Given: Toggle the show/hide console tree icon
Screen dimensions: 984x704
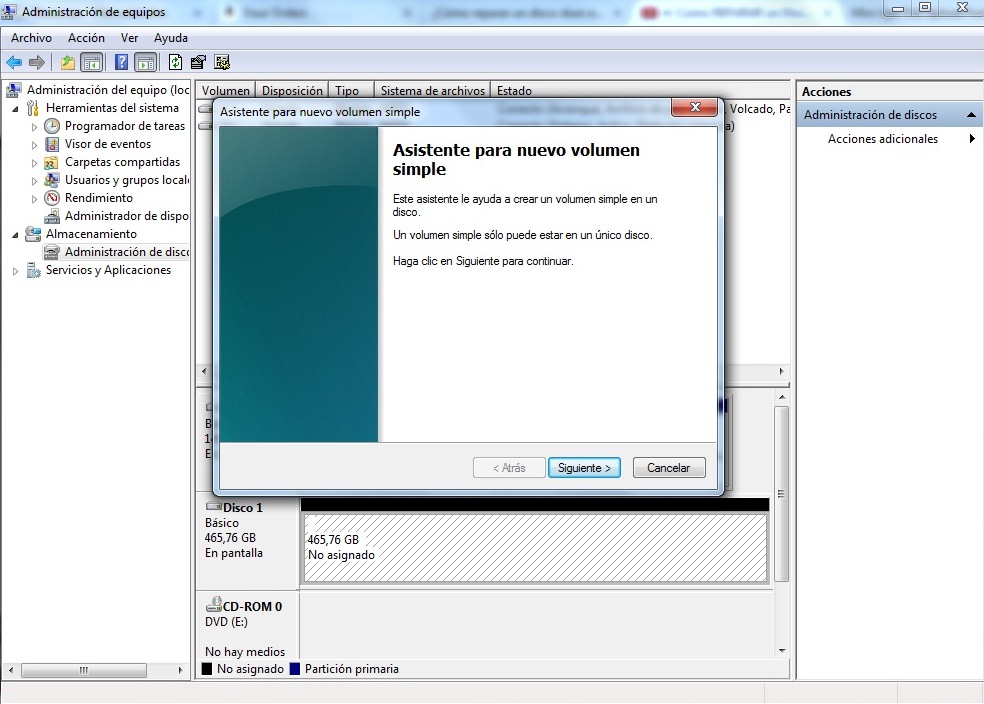Looking at the screenshot, I should (x=92, y=62).
